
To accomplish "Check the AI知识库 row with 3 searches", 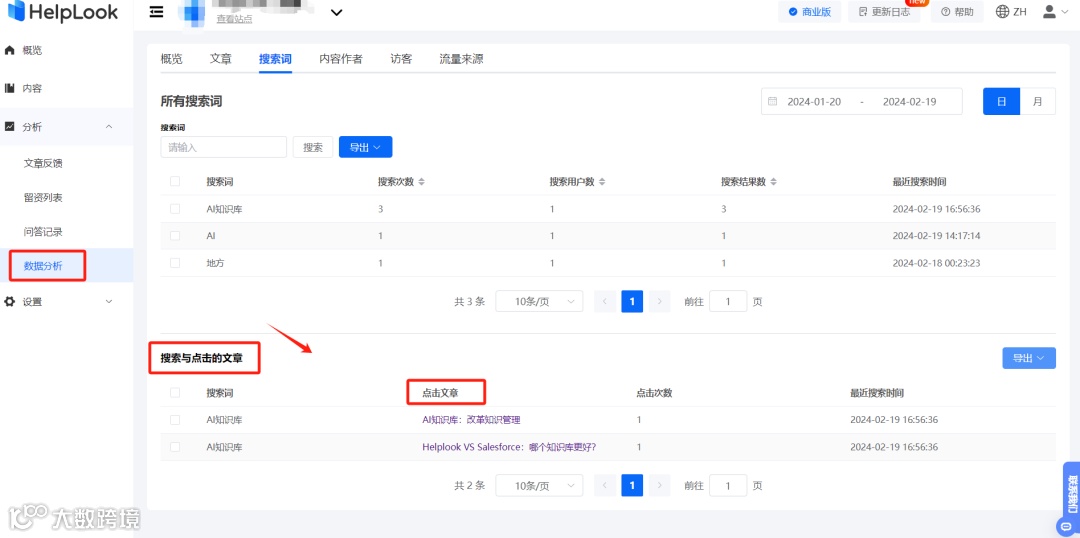I will (175, 208).
